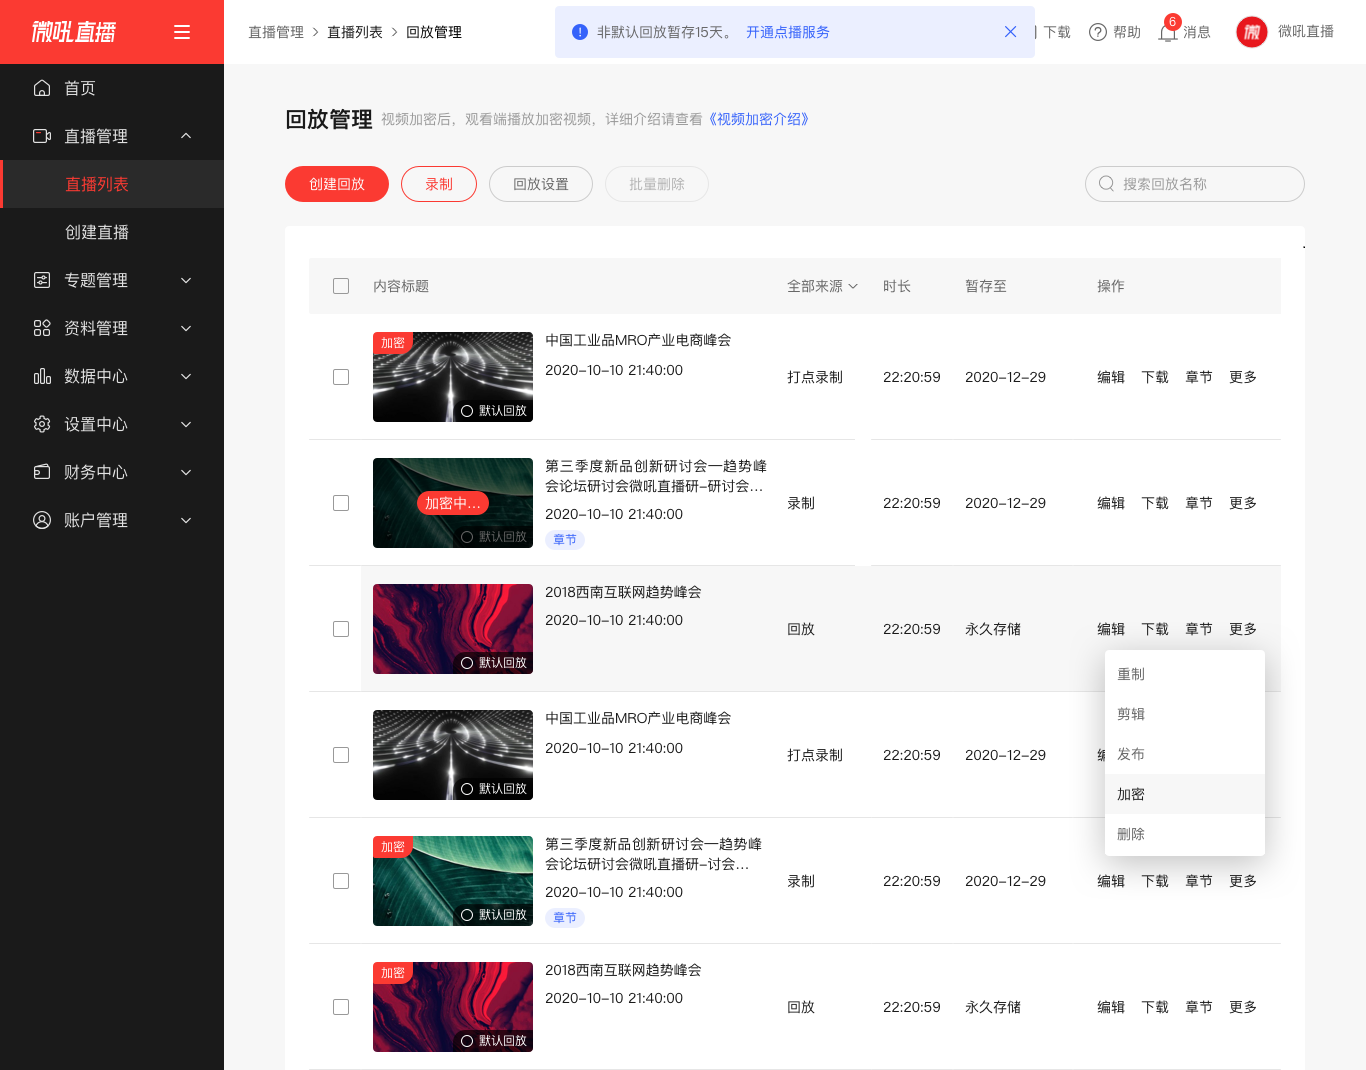This screenshot has width=1366, height=1070.
Task: Open the 《视频加密介绍》 link
Action: 759,119
